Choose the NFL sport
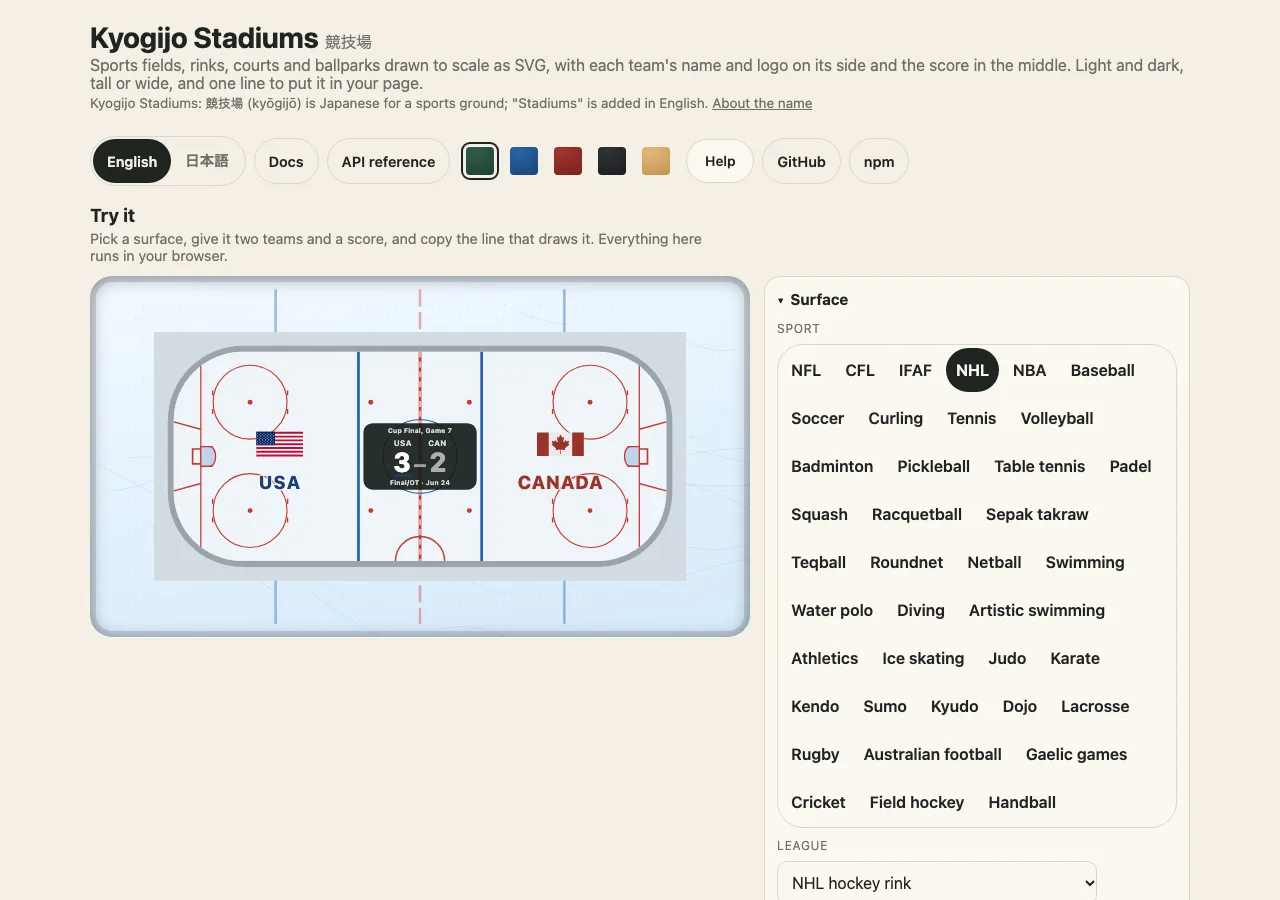This screenshot has width=1280, height=900. point(806,370)
